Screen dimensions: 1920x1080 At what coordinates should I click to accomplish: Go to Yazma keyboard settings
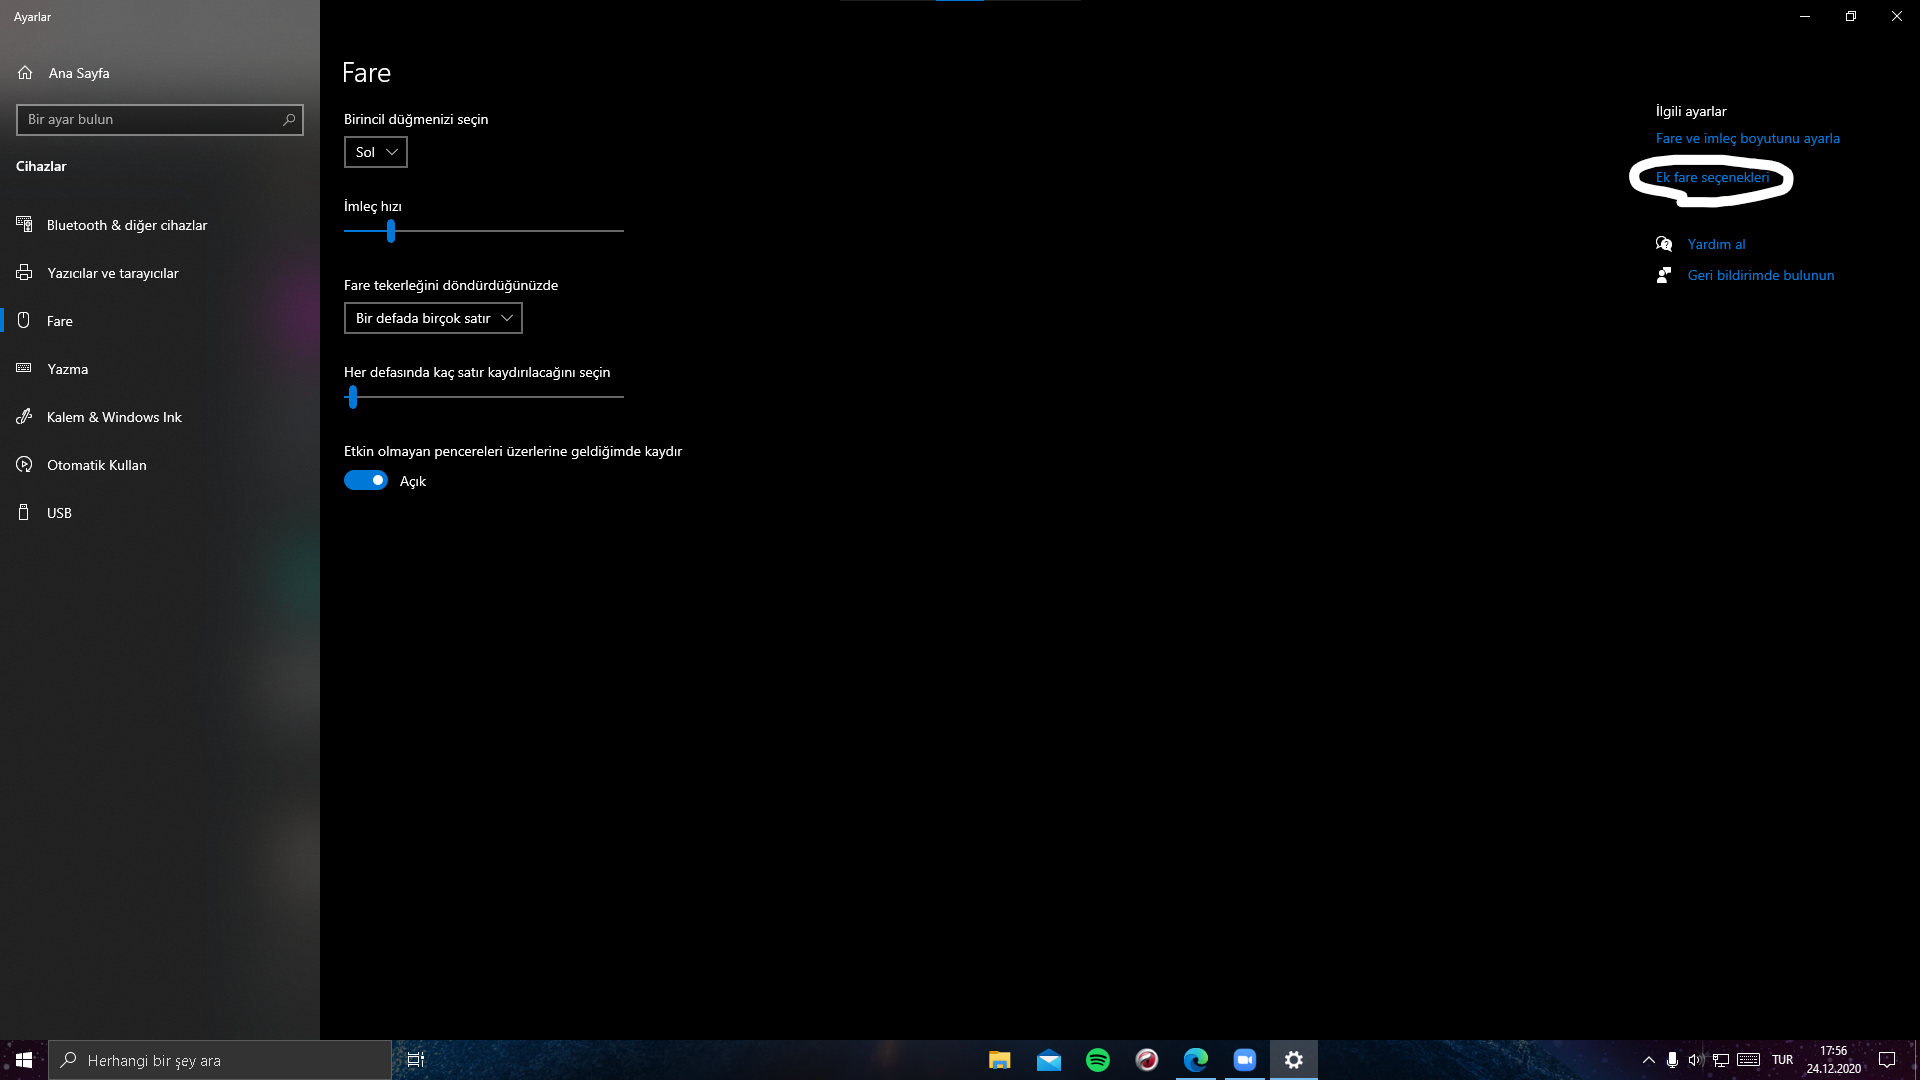[x=67, y=369]
